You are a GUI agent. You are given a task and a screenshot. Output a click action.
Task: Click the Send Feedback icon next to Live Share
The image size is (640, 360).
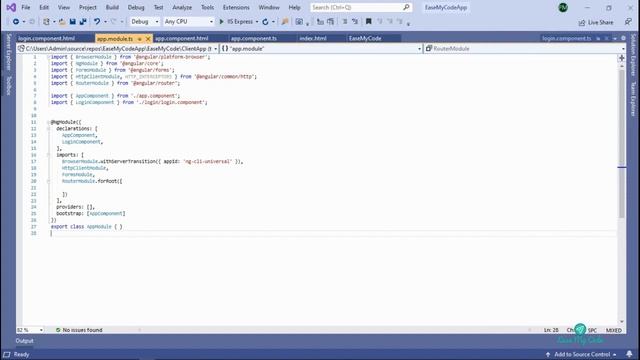(x=628, y=22)
